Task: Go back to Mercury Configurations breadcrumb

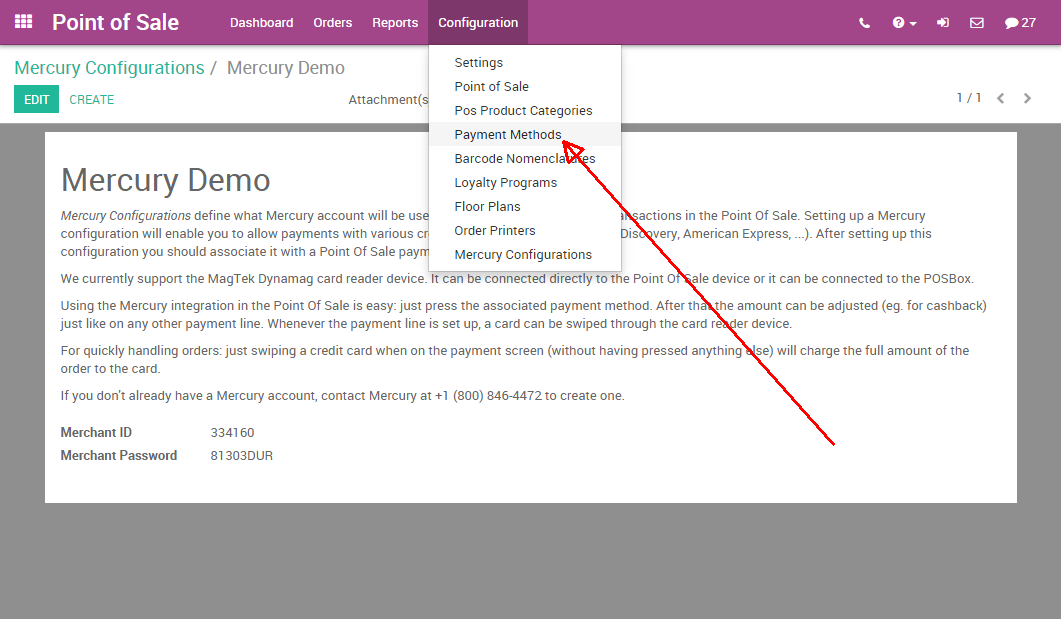Action: pos(109,68)
